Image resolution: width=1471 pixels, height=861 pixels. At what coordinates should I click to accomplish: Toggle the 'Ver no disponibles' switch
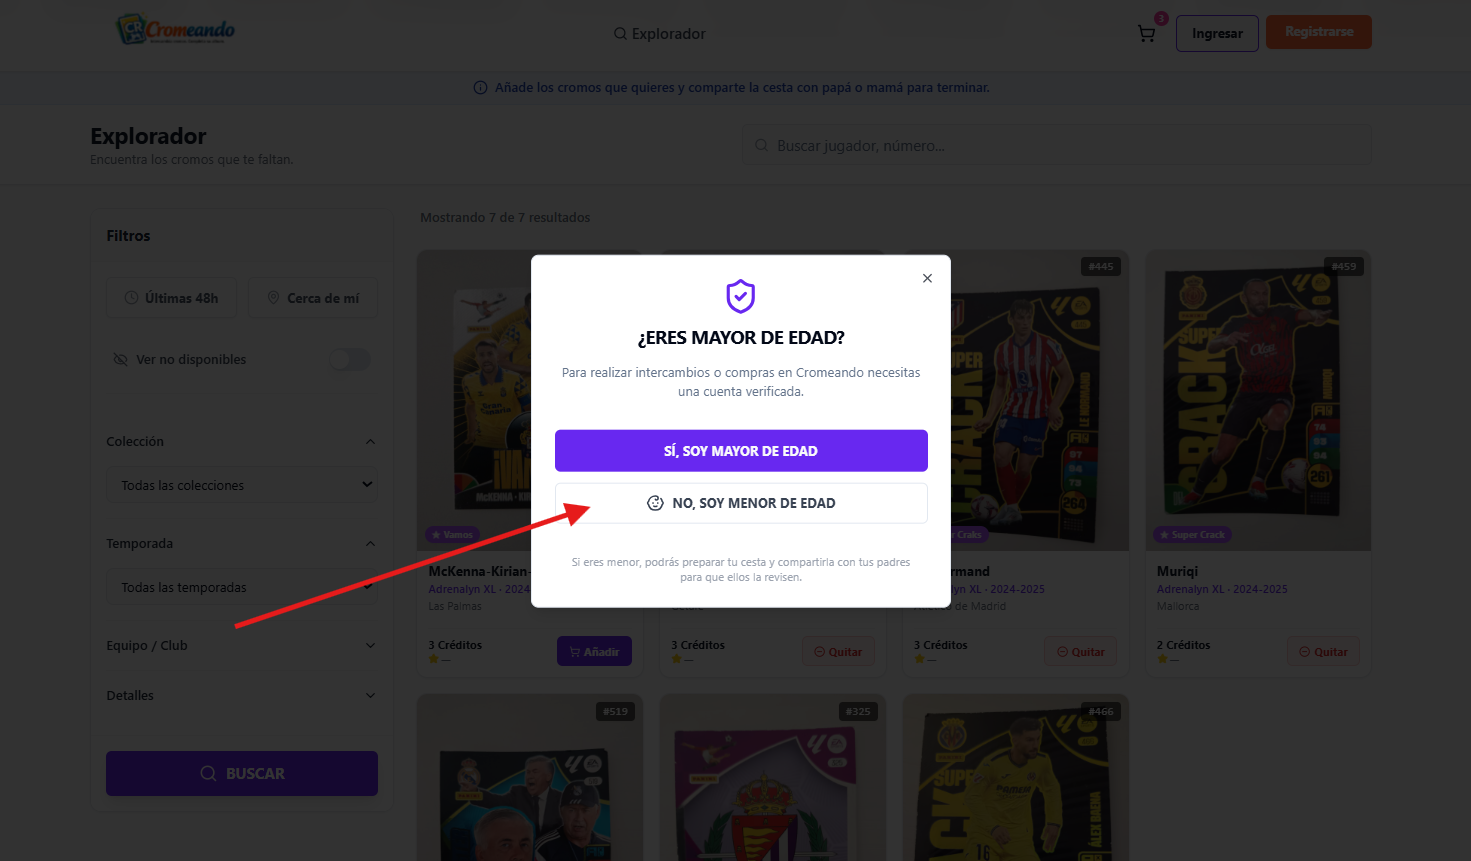(350, 359)
